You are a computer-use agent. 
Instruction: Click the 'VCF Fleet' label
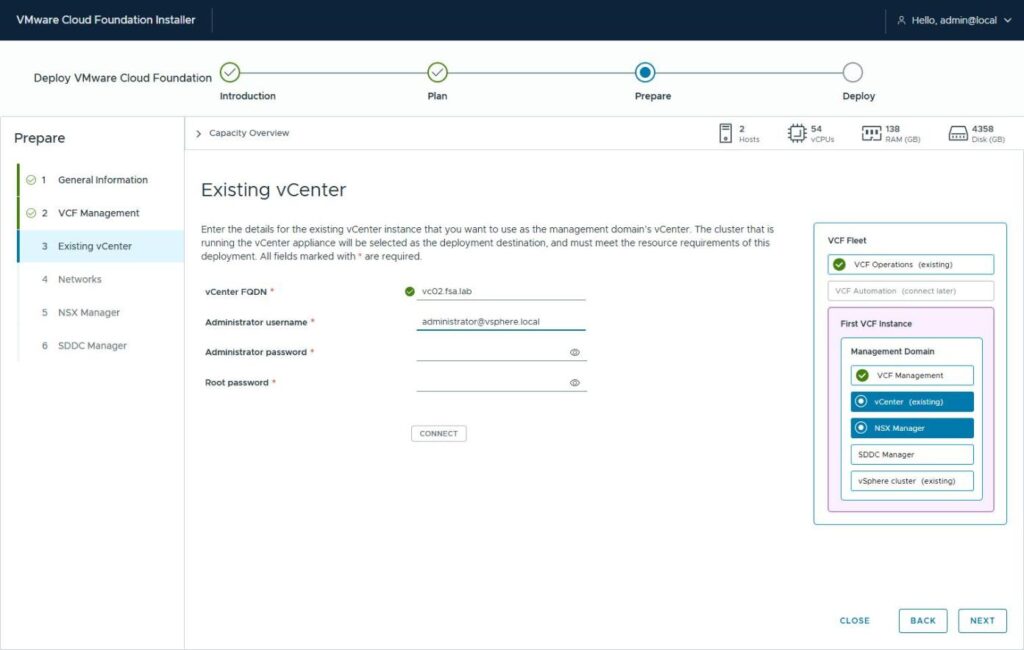(x=847, y=240)
